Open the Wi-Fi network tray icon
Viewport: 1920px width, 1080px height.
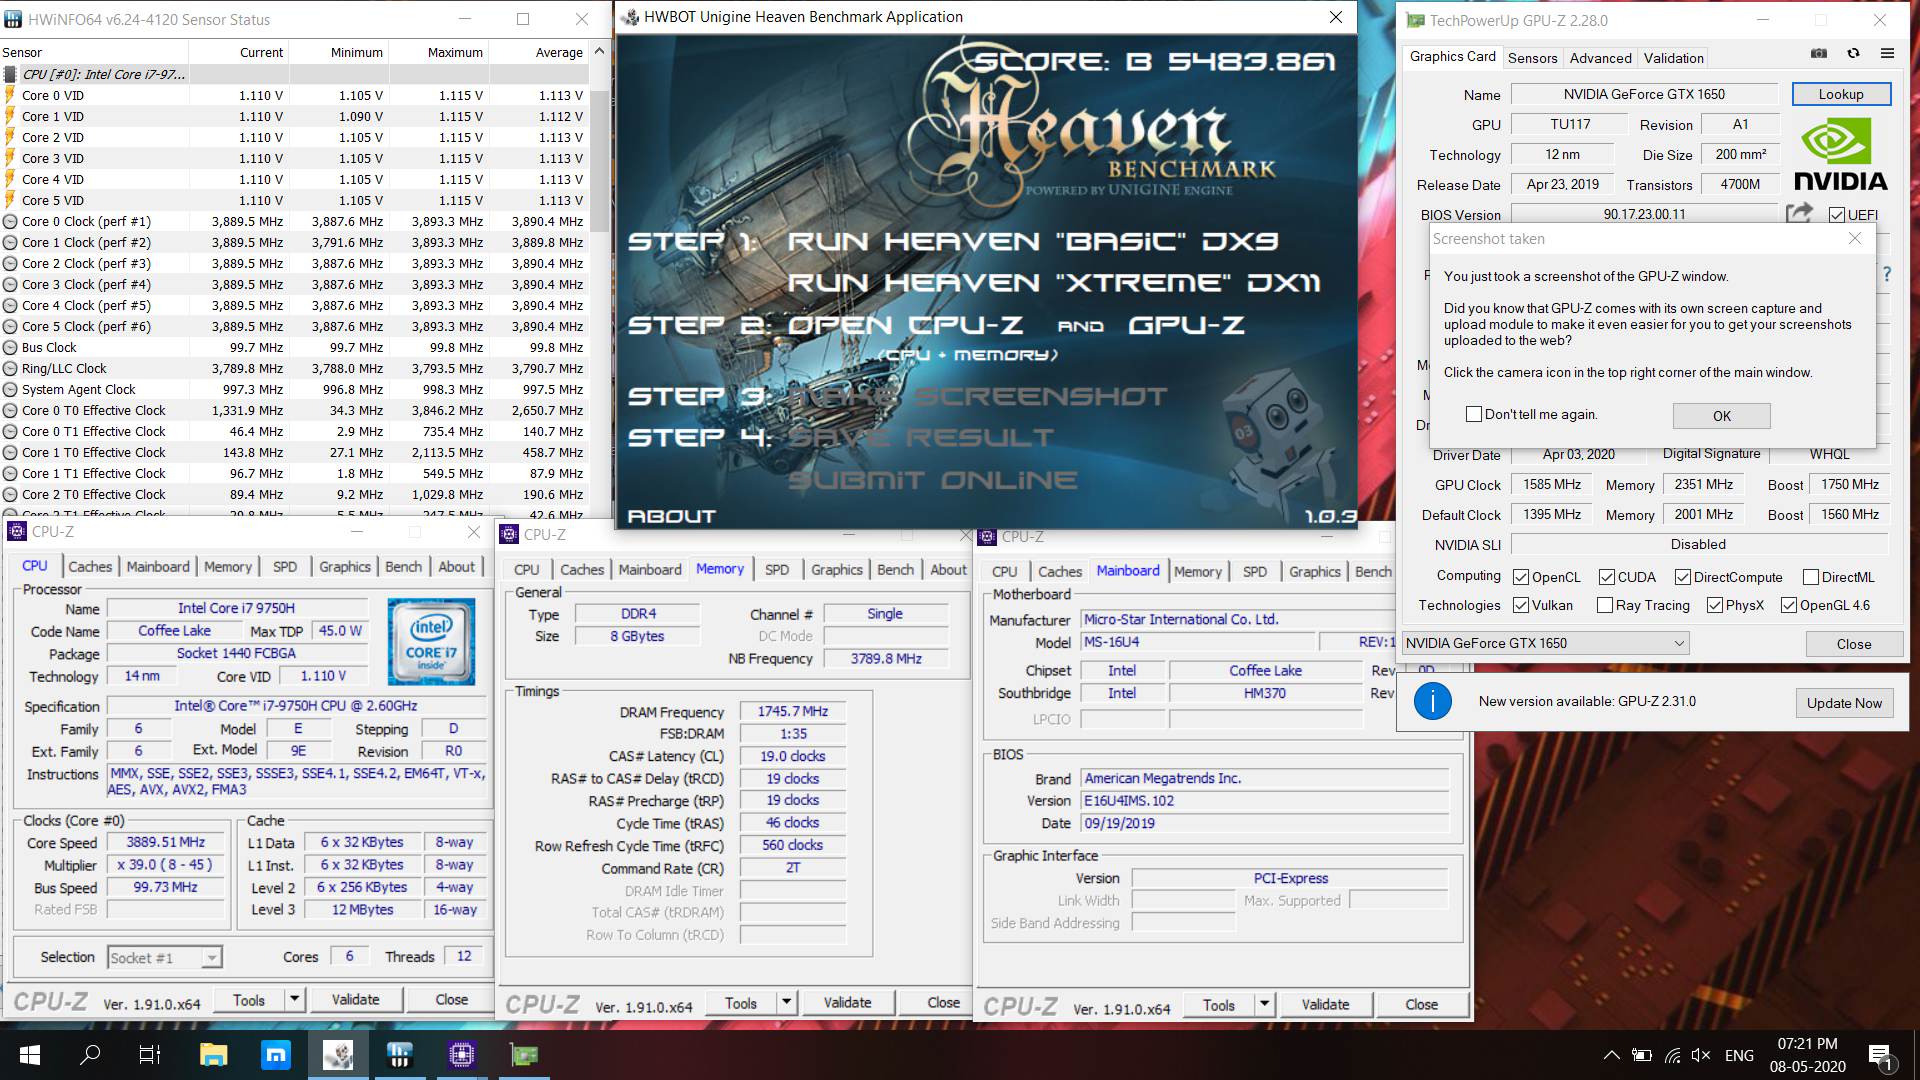[1672, 1055]
